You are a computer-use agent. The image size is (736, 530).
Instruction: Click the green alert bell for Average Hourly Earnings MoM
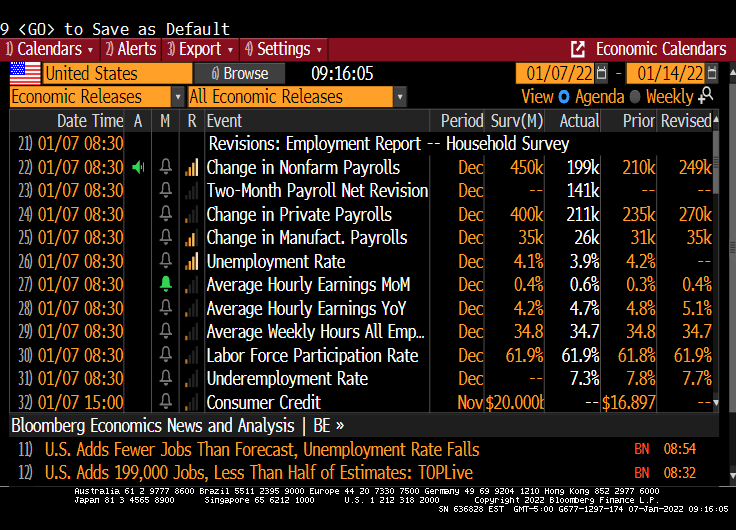[166, 285]
